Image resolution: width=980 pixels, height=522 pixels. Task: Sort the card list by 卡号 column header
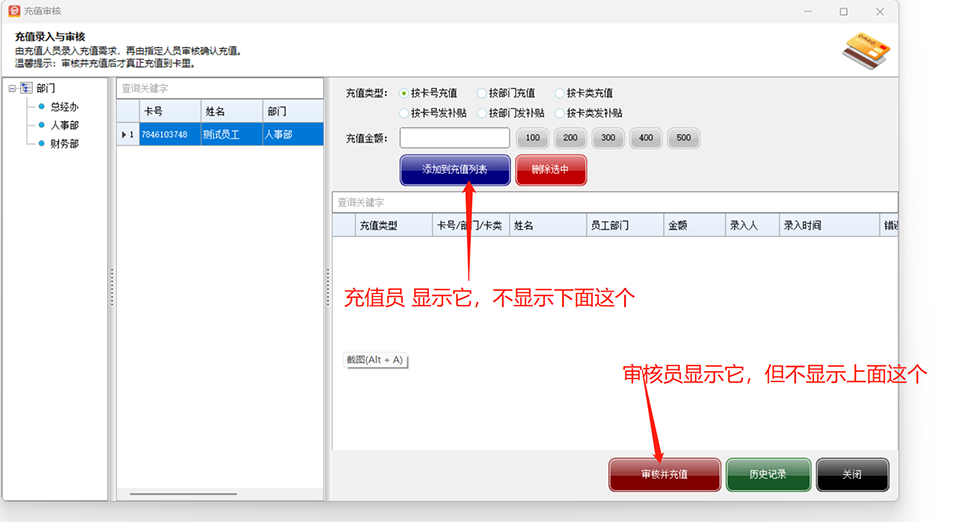(168, 111)
